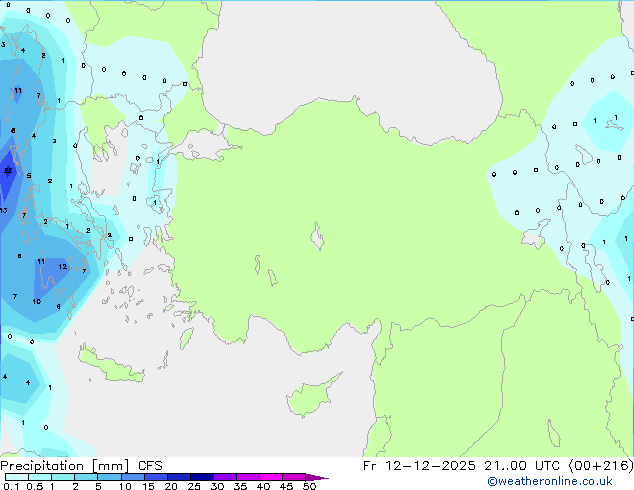Screen dimensions: 634x490
Task: Click the '13' precipitation value on map
Action: click(4, 210)
